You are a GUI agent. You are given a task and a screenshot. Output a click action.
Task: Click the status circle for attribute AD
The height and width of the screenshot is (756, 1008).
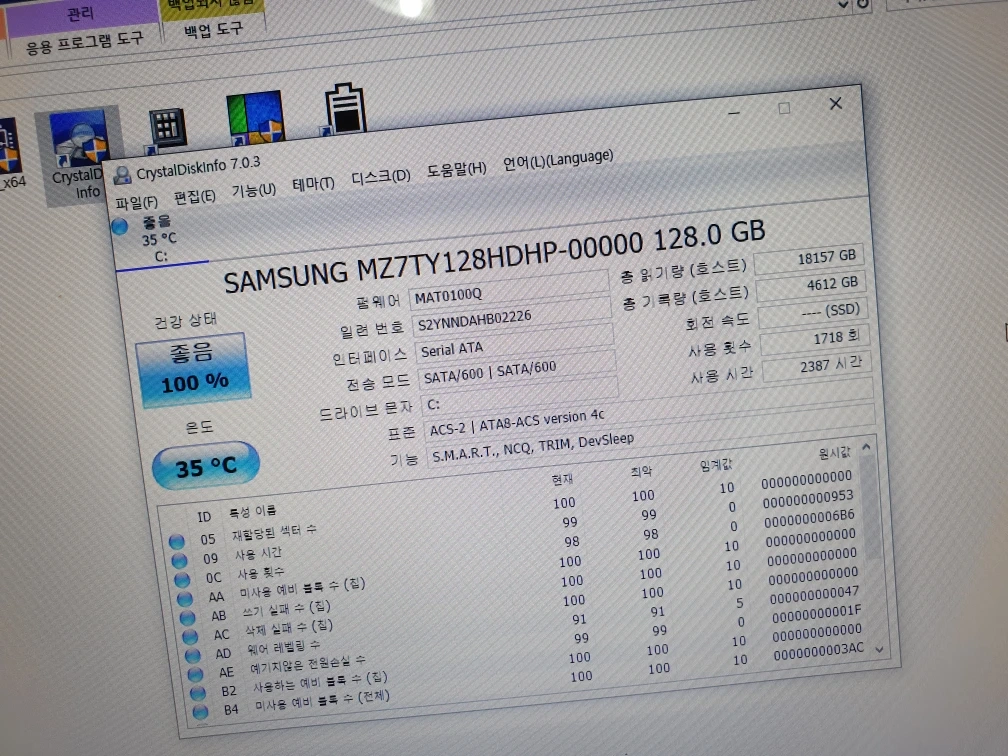(193, 655)
